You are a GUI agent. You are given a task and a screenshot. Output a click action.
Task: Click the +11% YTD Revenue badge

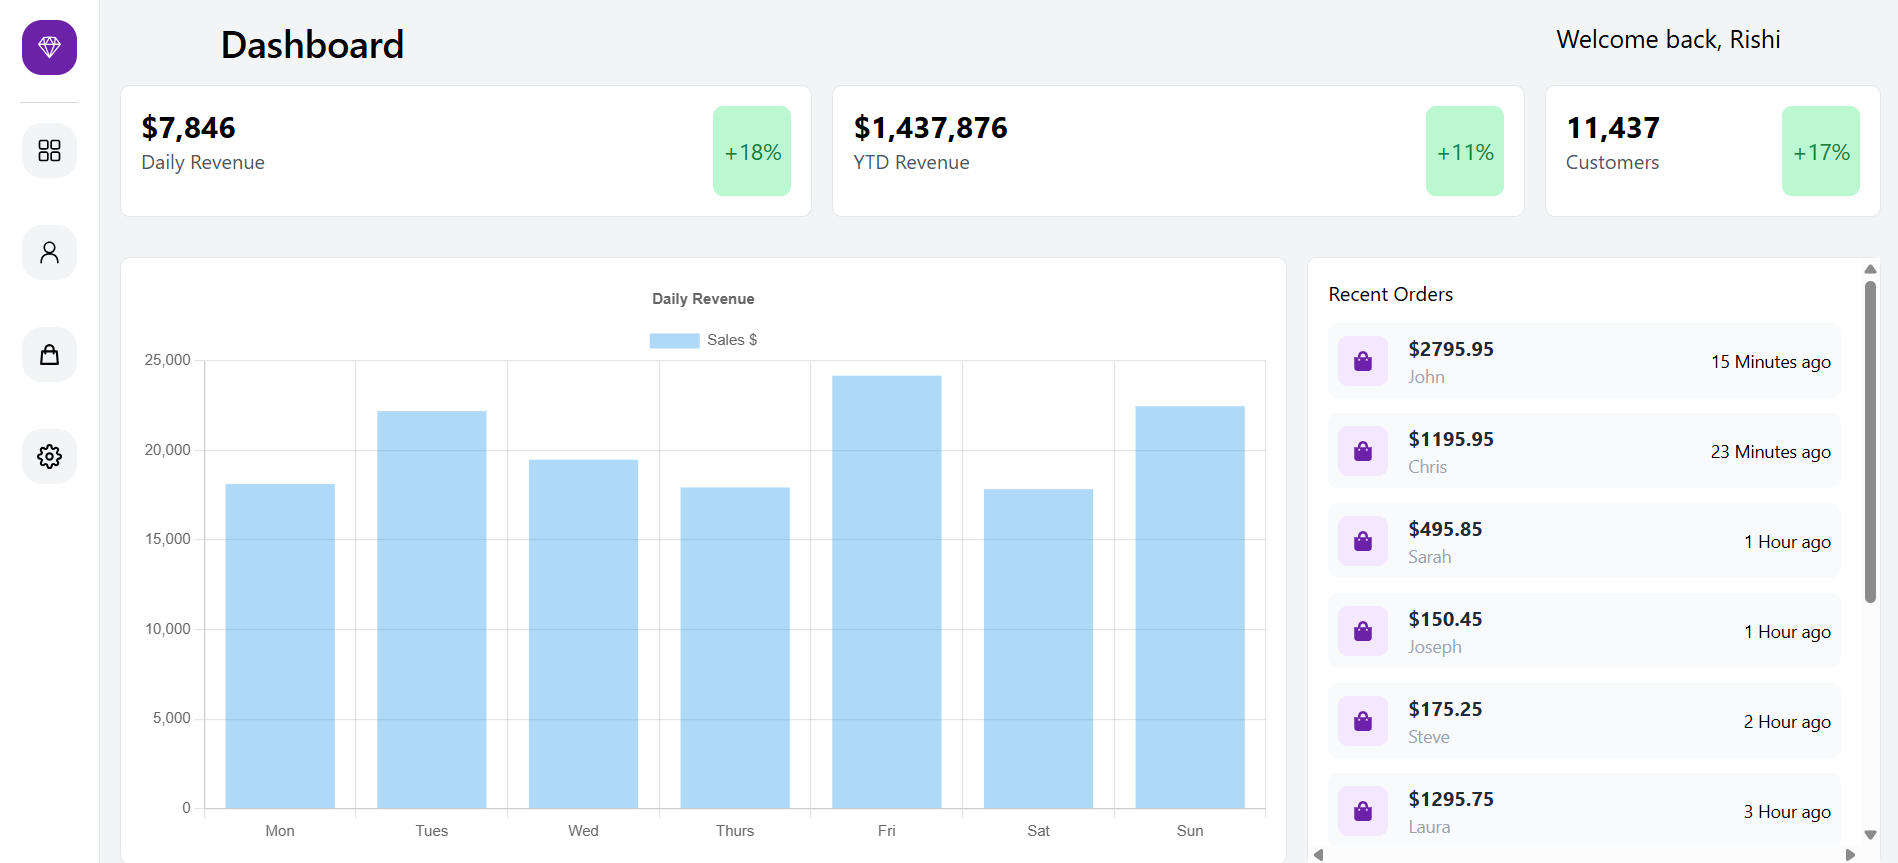click(1465, 151)
